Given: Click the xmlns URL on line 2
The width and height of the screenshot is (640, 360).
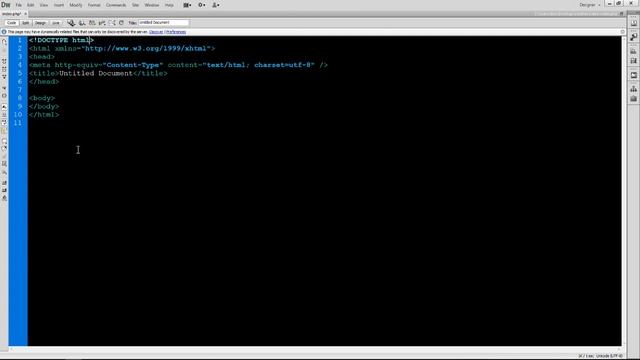Looking at the screenshot, I should pos(147,49).
